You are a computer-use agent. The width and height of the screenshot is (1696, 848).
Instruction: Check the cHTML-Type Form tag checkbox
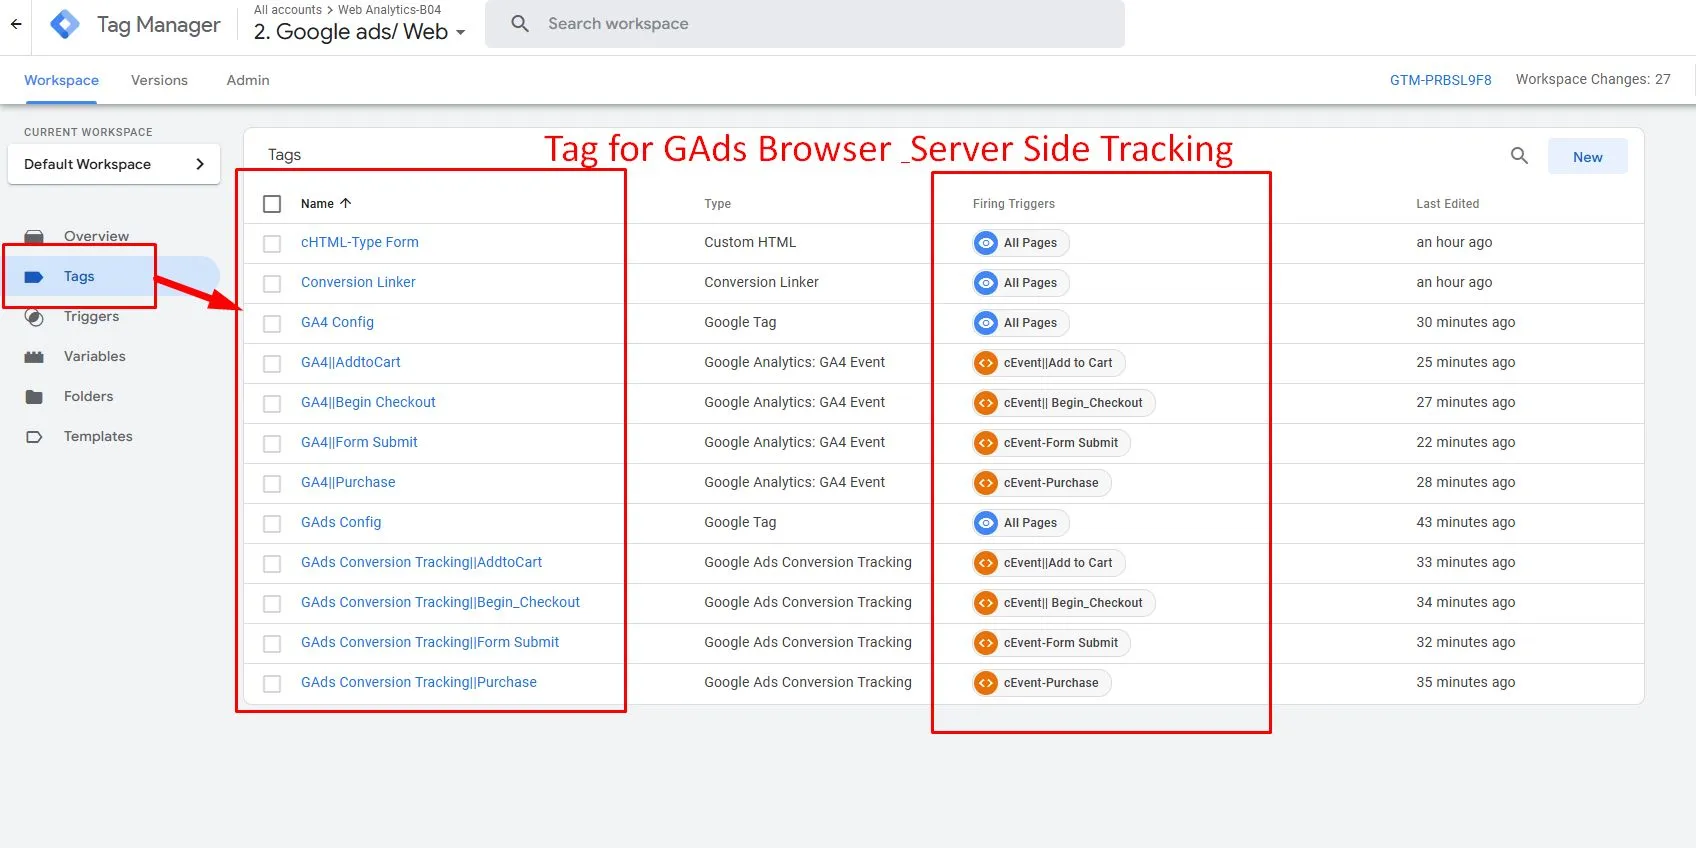[272, 244]
